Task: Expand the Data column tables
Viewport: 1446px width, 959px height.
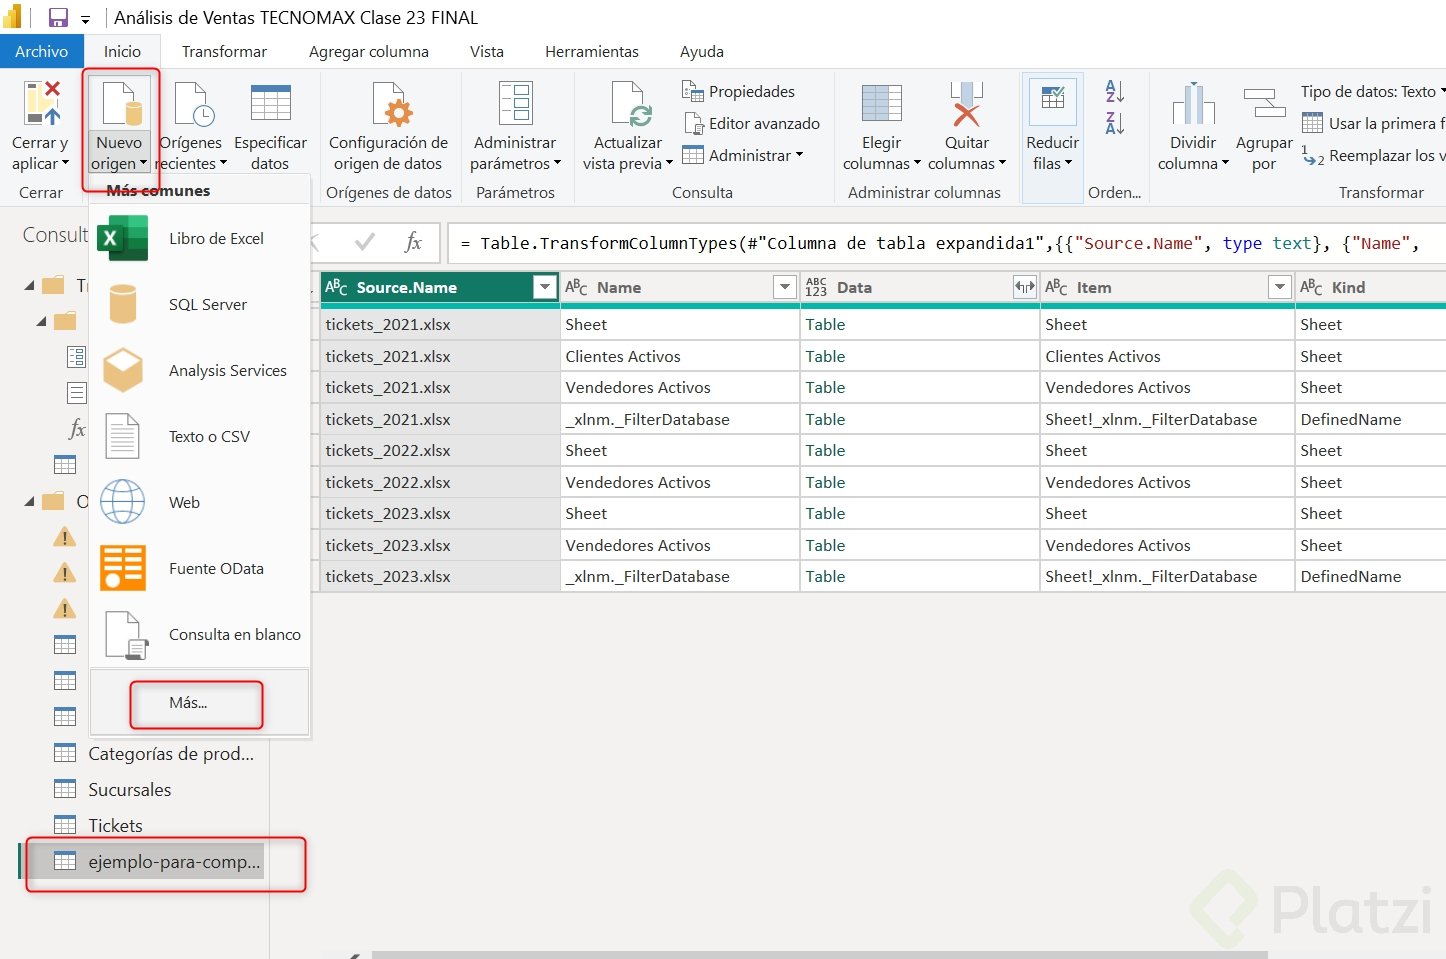Action: 1024,288
